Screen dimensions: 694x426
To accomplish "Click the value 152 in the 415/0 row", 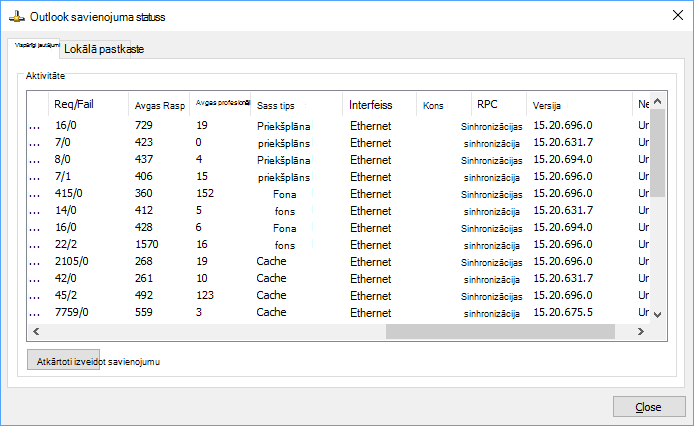I will tap(205, 194).
